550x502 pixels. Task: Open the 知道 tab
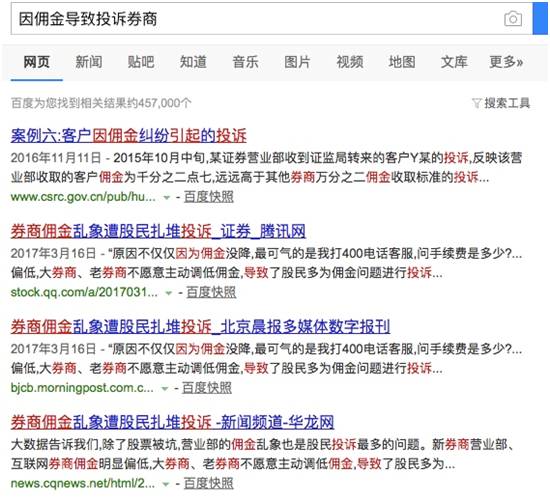[193, 62]
